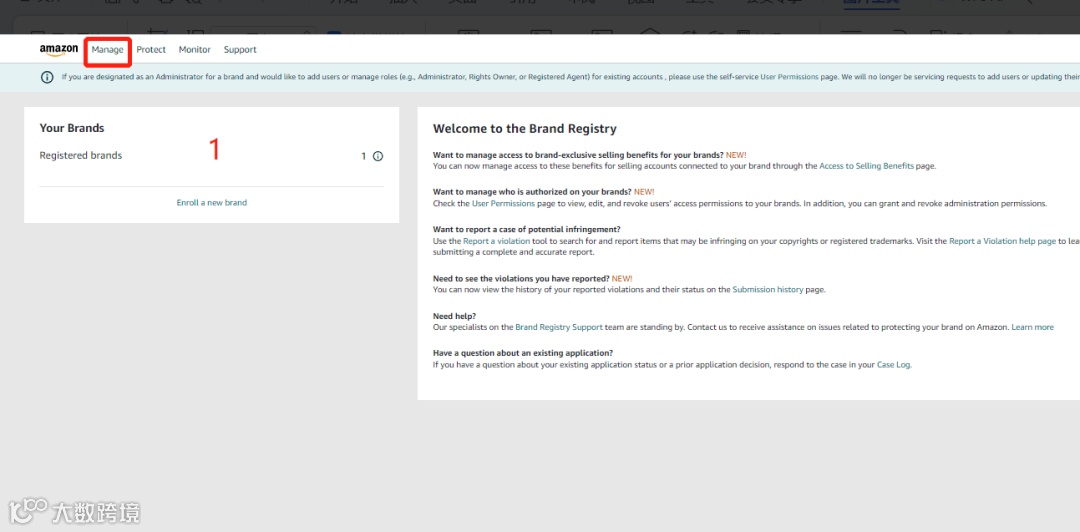Open the Brand Registry Support link
This screenshot has width=1080, height=532.
[x=559, y=327]
